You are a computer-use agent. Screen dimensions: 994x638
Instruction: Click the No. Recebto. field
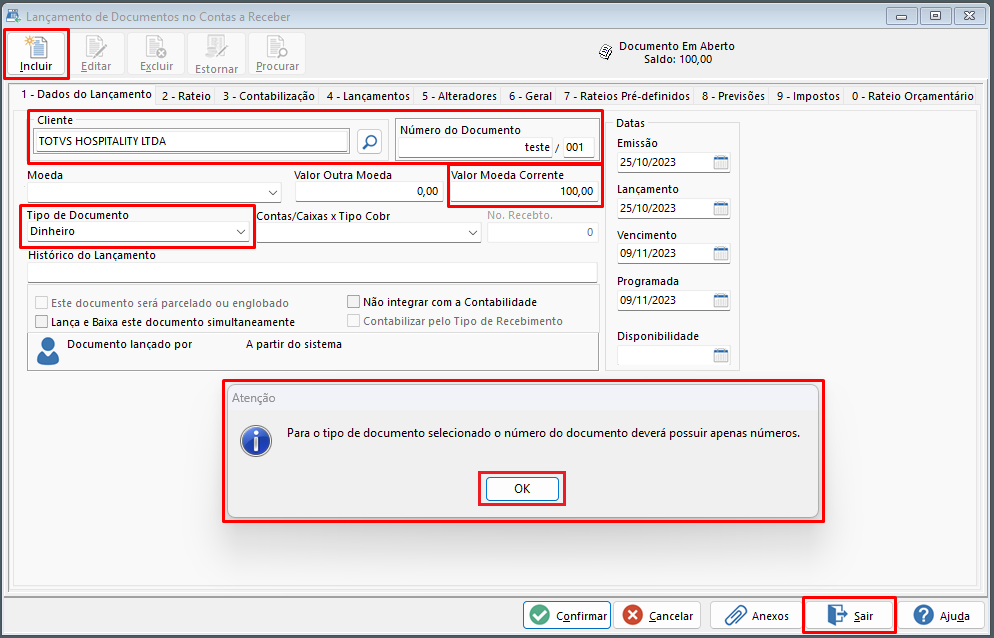(x=543, y=233)
